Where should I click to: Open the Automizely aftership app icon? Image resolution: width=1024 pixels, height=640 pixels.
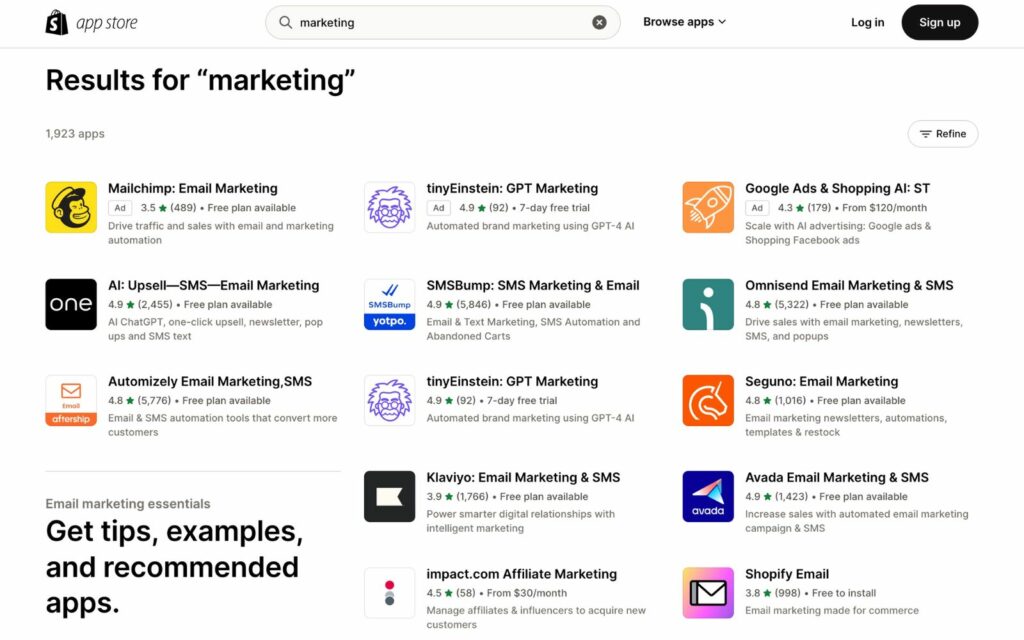[71, 400]
